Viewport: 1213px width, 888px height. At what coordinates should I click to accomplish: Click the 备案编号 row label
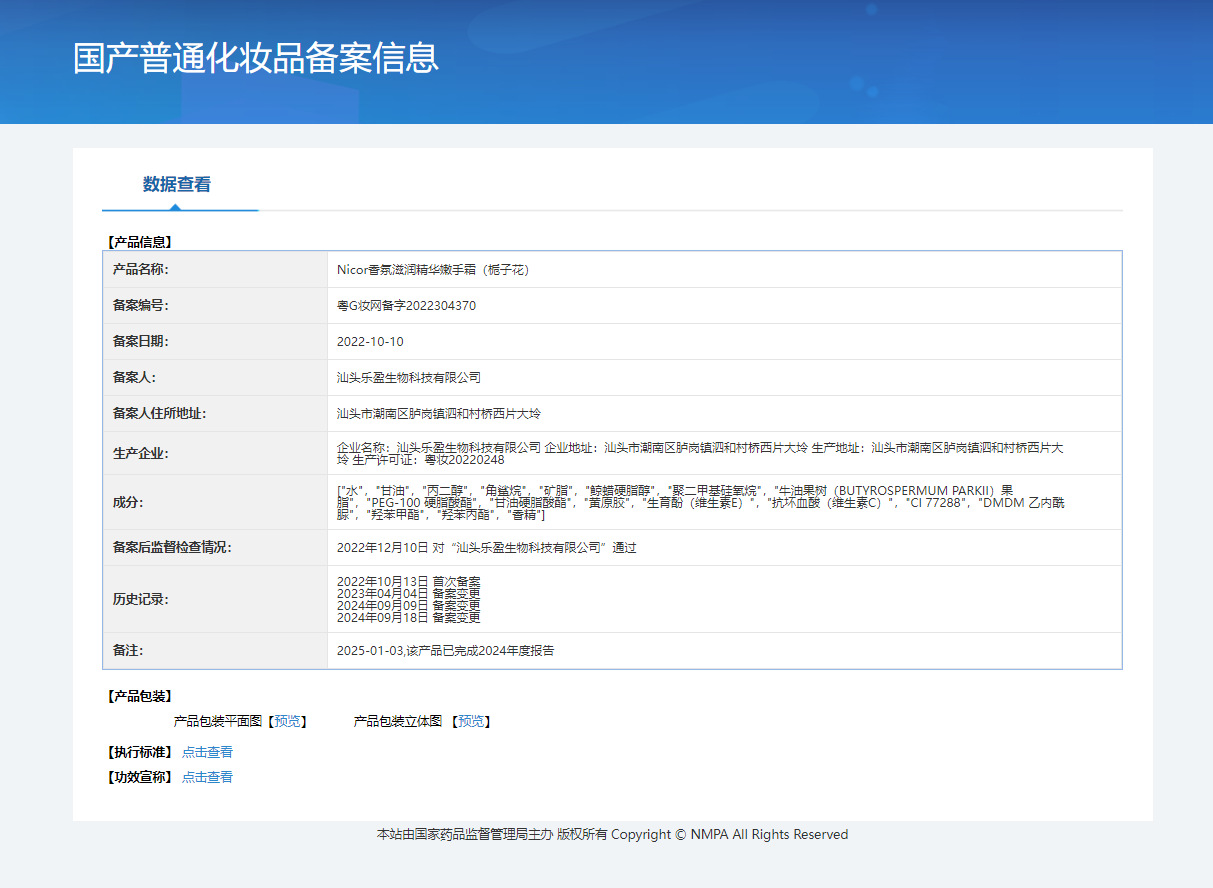(x=141, y=306)
